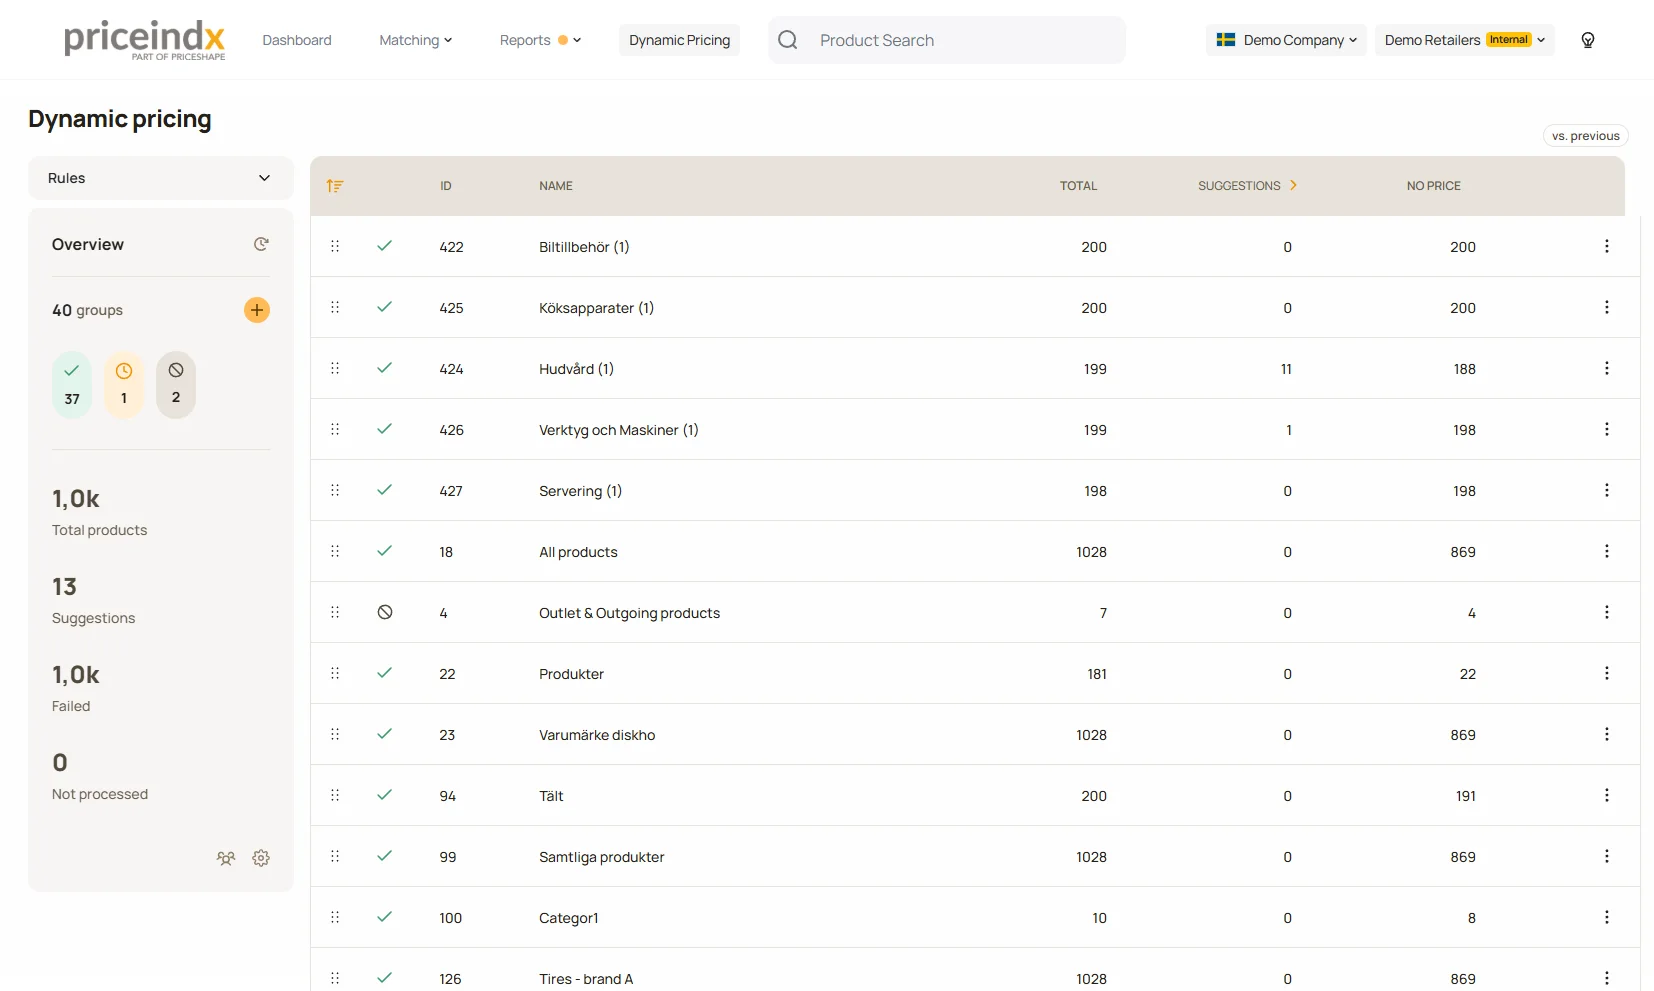Open the Matching dropdown menu
The height and width of the screenshot is (991, 1654).
click(x=416, y=40)
